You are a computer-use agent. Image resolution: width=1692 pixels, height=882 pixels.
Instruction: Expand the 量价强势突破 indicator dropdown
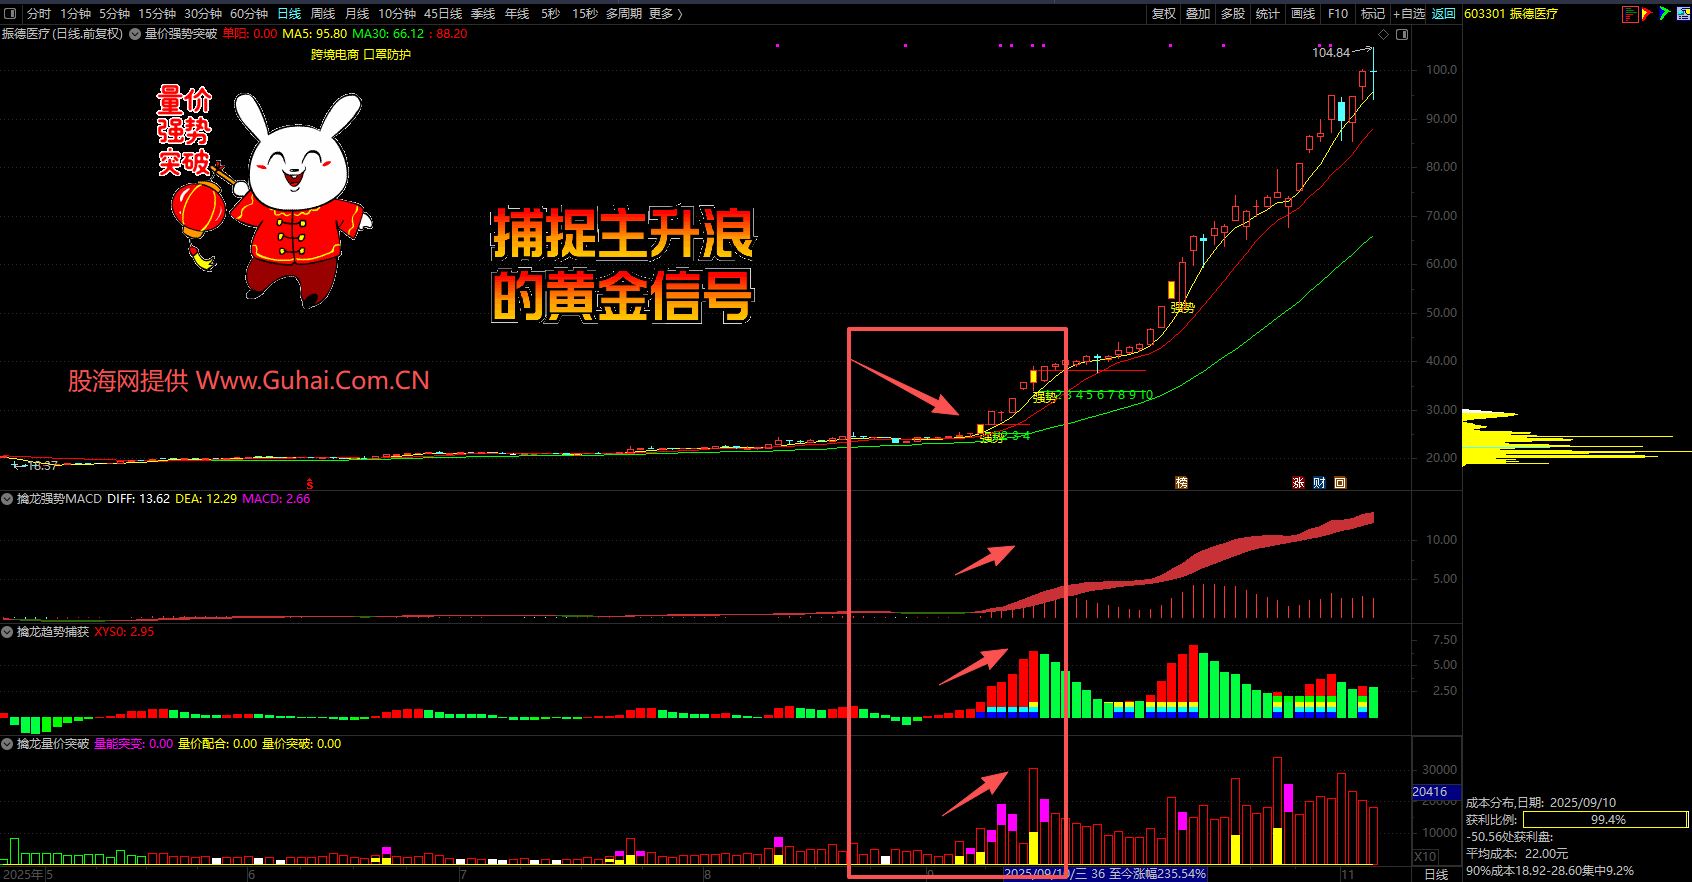tap(135, 34)
